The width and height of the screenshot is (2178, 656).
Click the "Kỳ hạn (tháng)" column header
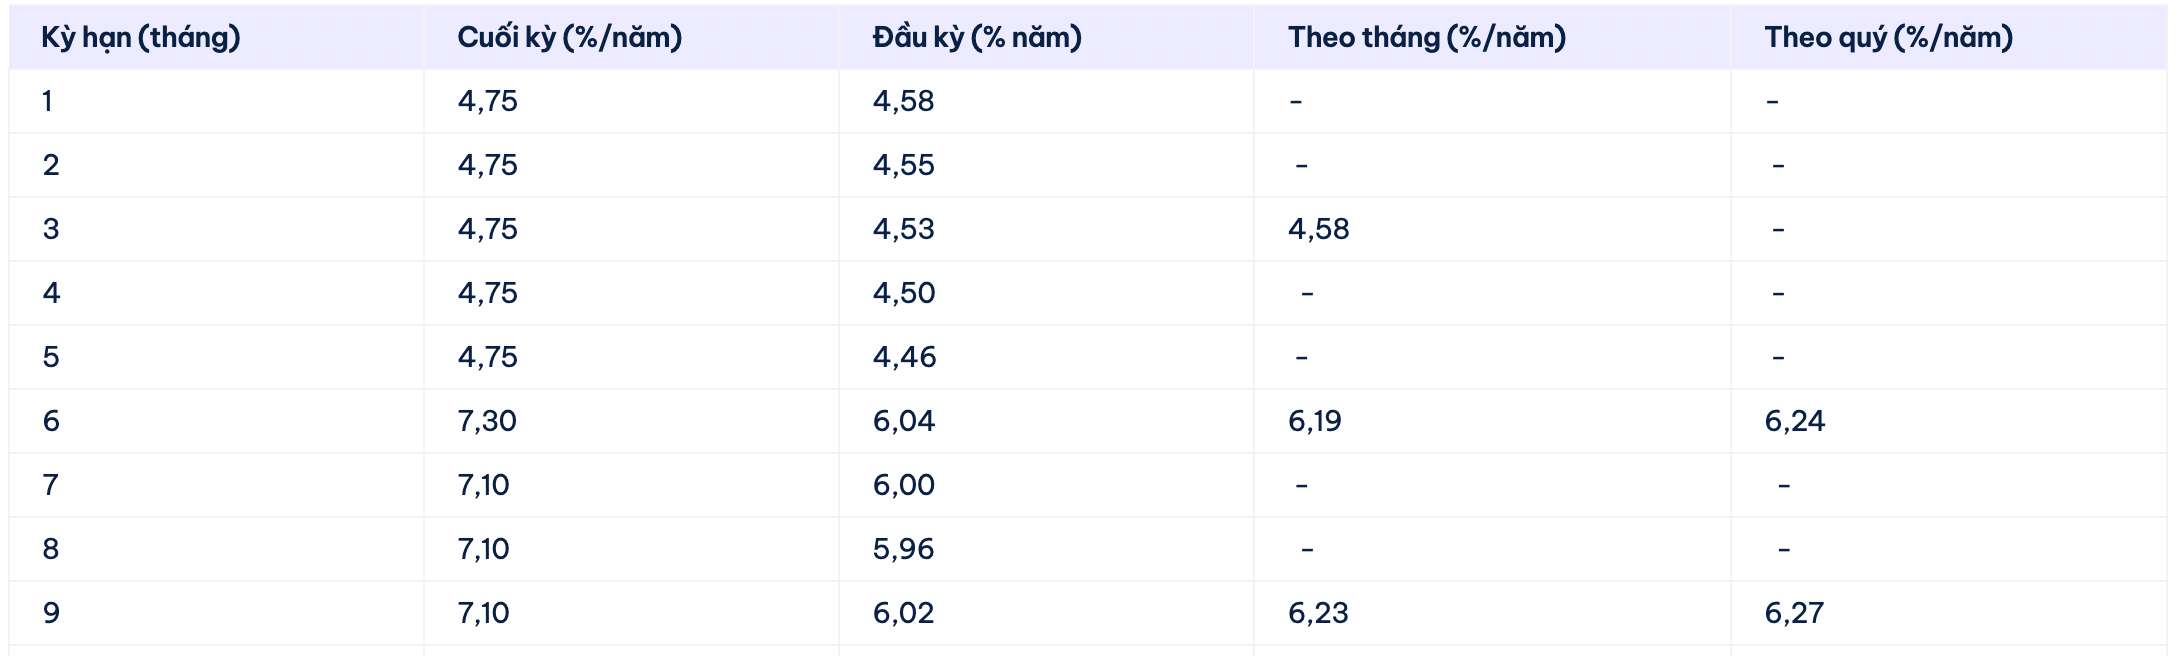click(141, 38)
